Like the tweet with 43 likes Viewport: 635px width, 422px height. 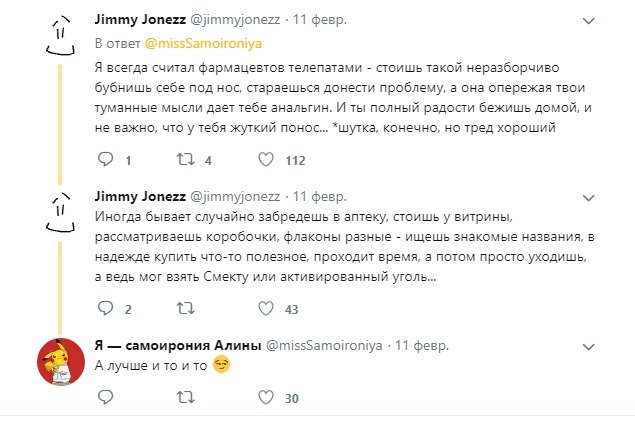pyautogui.click(x=266, y=309)
